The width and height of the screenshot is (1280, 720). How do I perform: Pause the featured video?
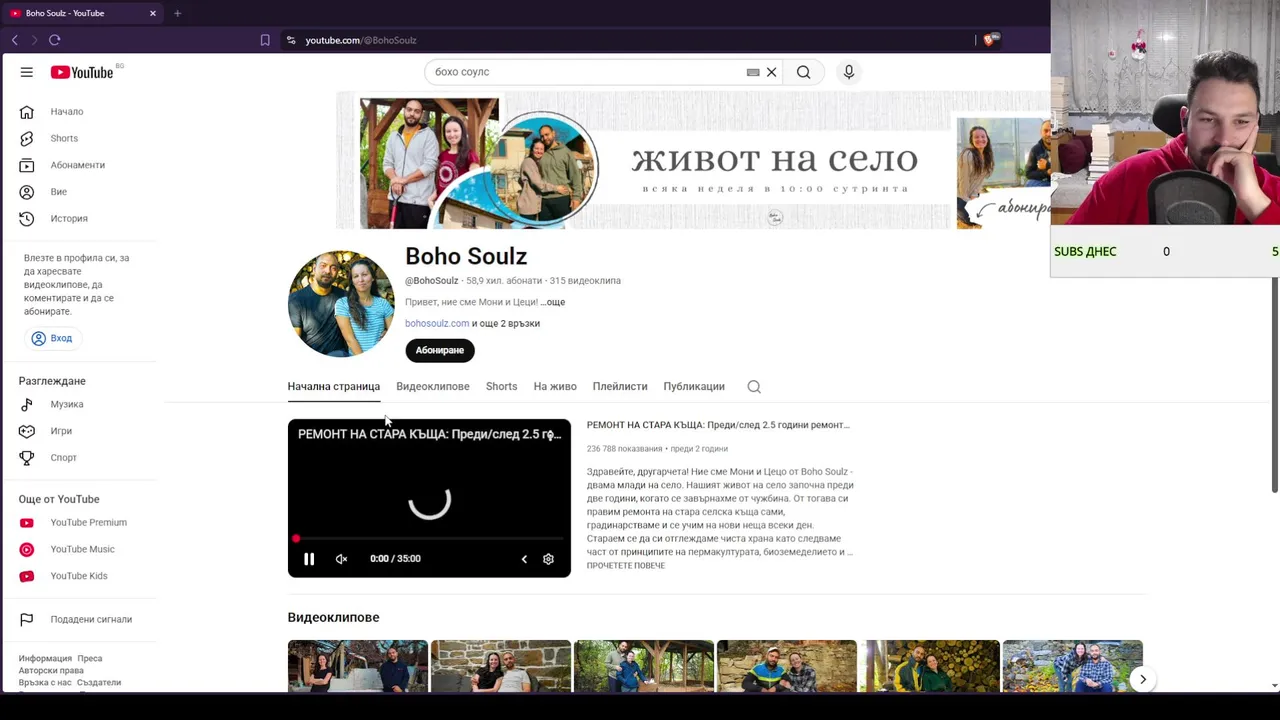[309, 559]
